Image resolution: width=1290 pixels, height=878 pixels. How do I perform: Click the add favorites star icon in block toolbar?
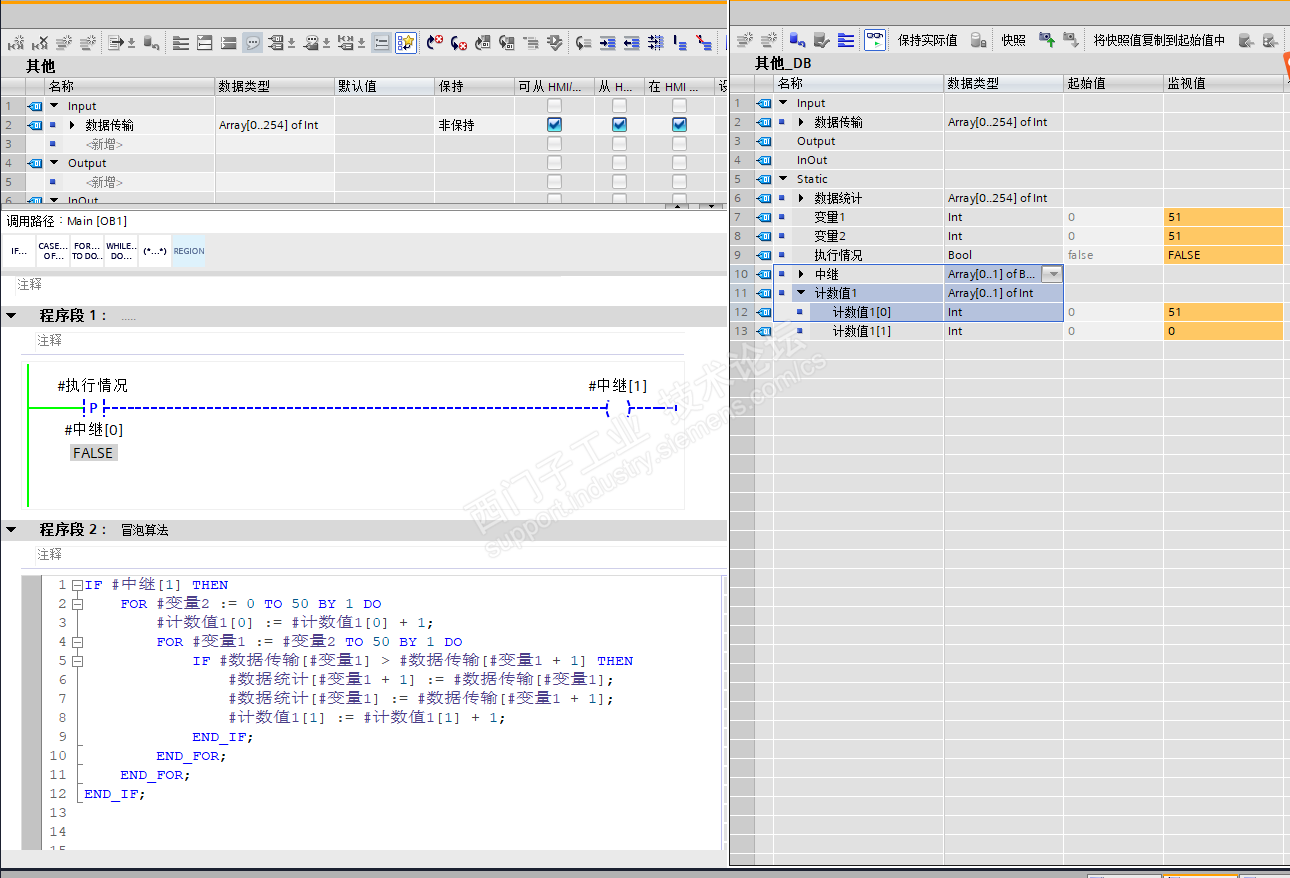click(x=406, y=43)
